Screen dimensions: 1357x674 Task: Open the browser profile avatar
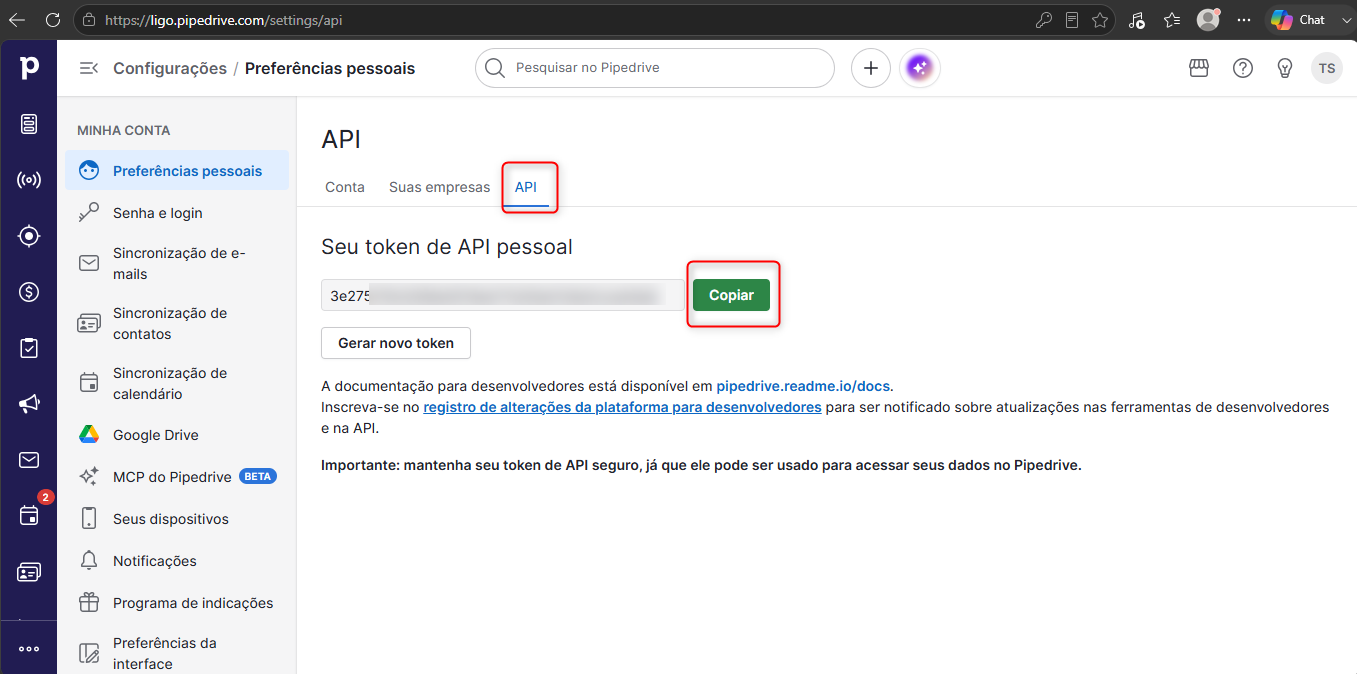[x=1208, y=20]
